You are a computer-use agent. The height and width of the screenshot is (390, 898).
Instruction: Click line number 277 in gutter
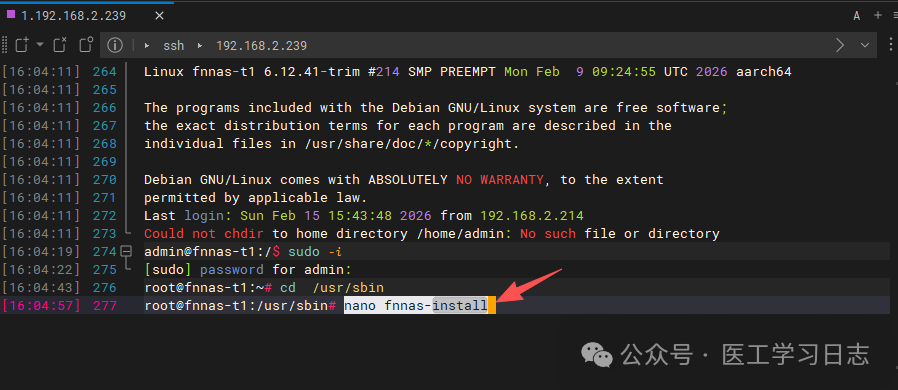click(105, 306)
